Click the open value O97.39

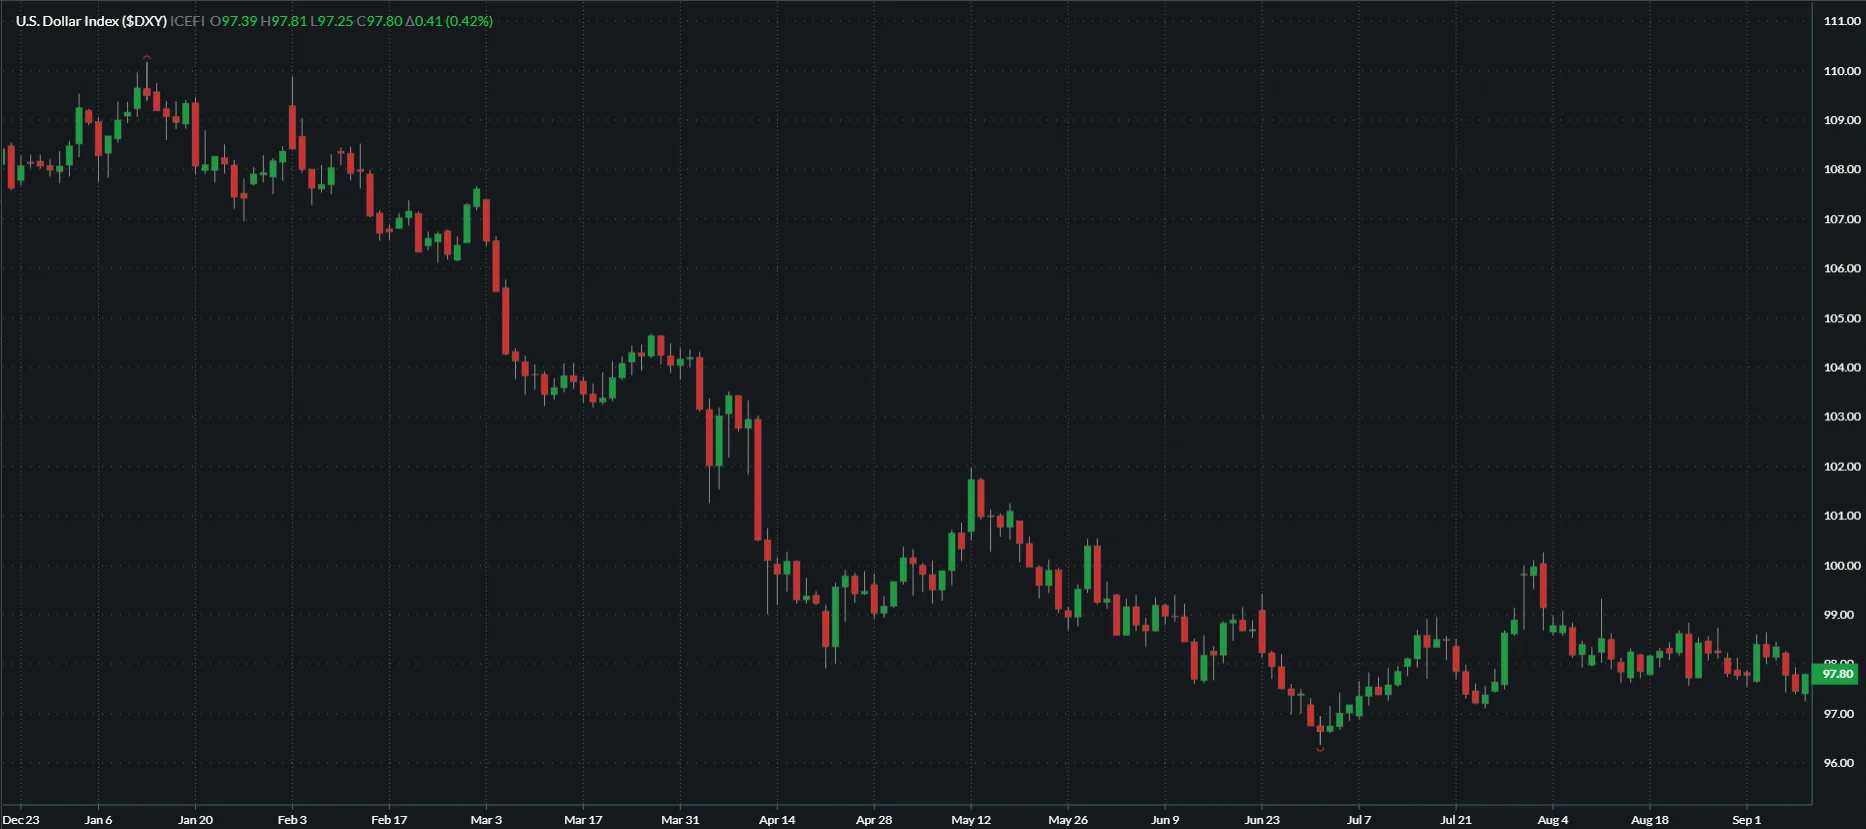[x=233, y=21]
